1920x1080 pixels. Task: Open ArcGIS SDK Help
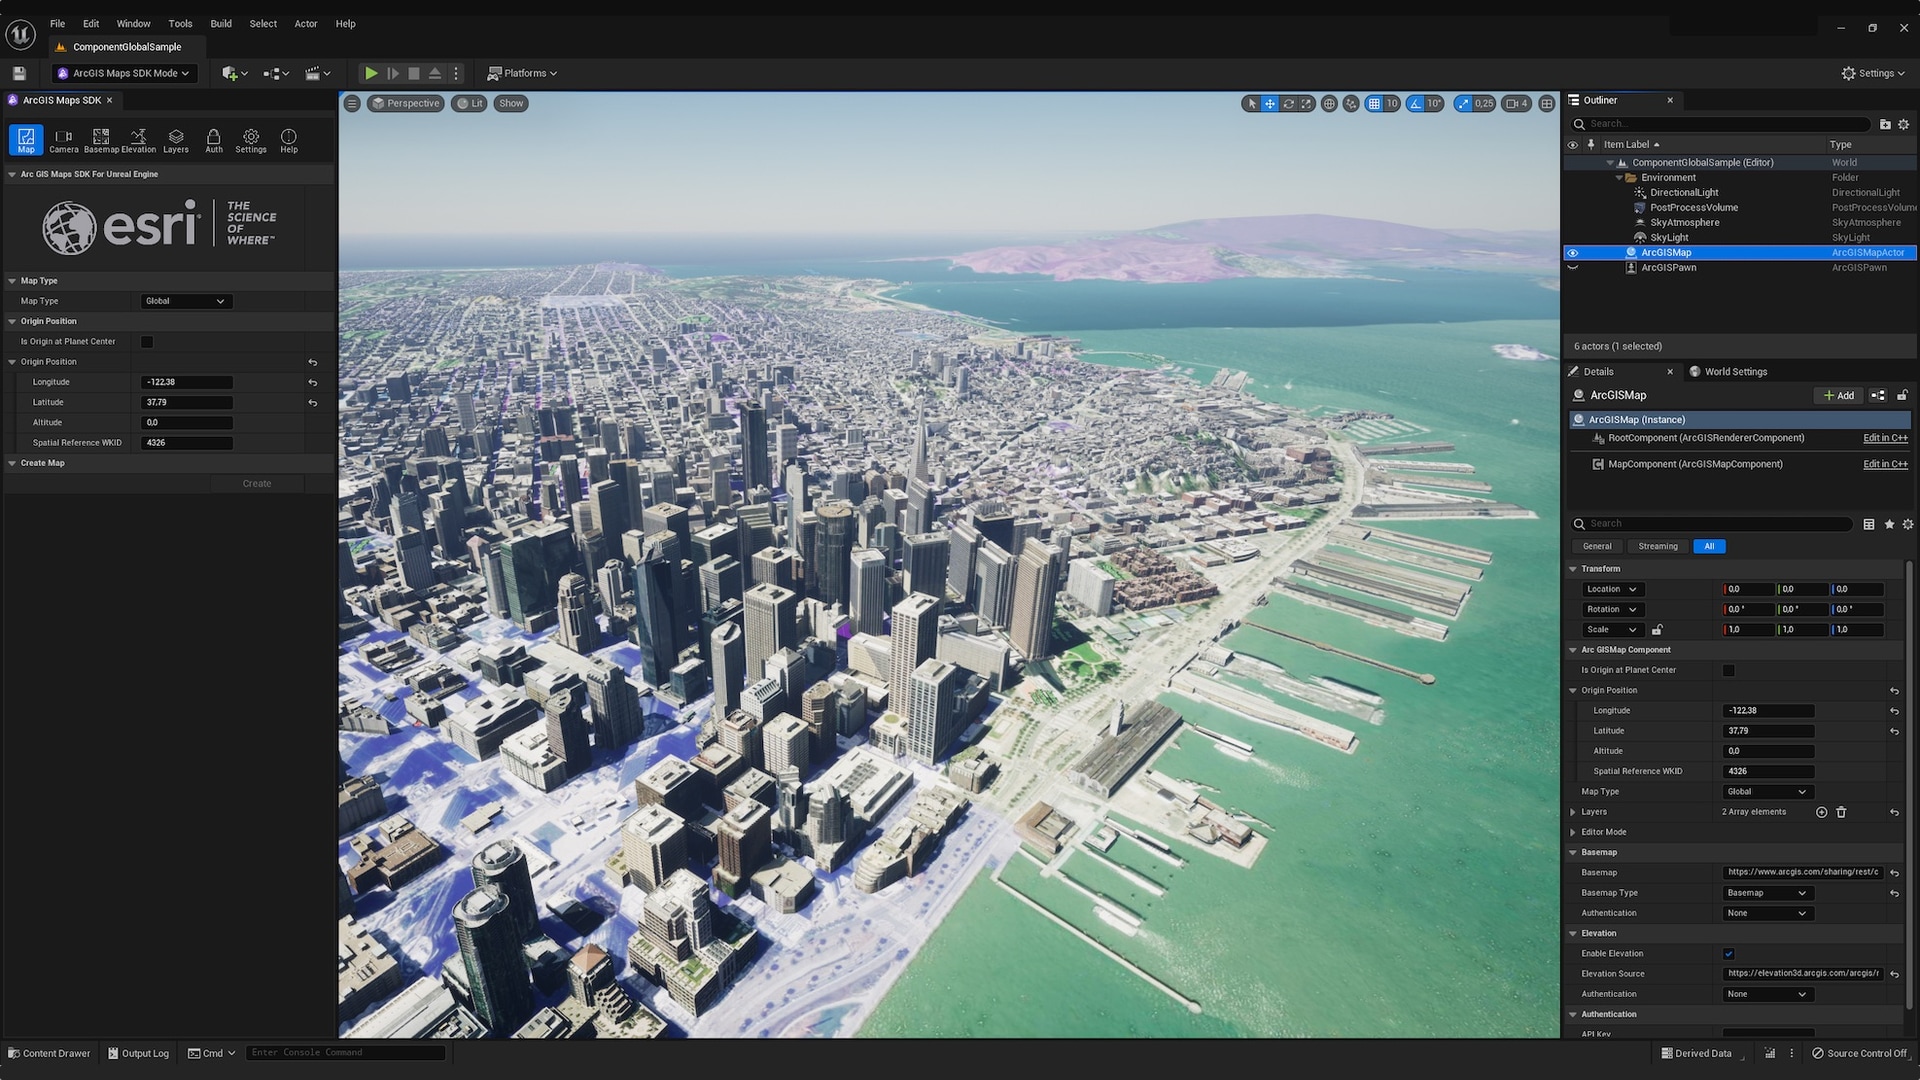[x=288, y=140]
